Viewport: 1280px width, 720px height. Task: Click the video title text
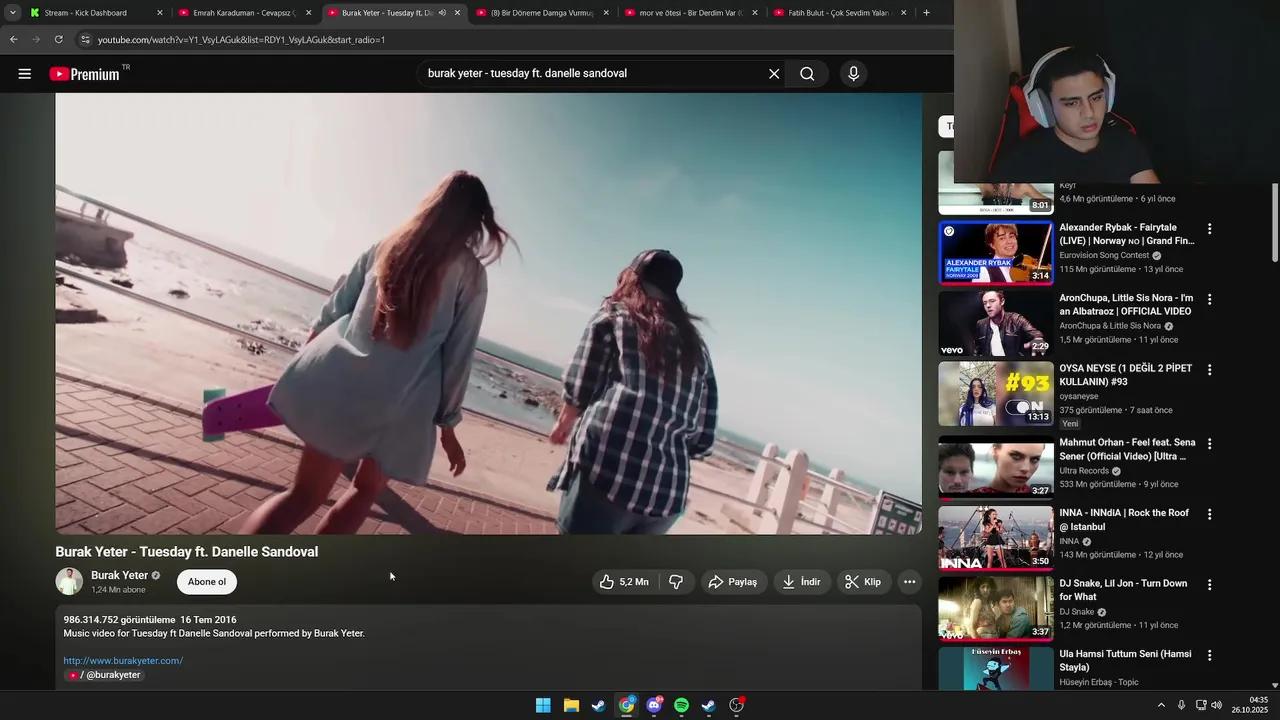(187, 552)
